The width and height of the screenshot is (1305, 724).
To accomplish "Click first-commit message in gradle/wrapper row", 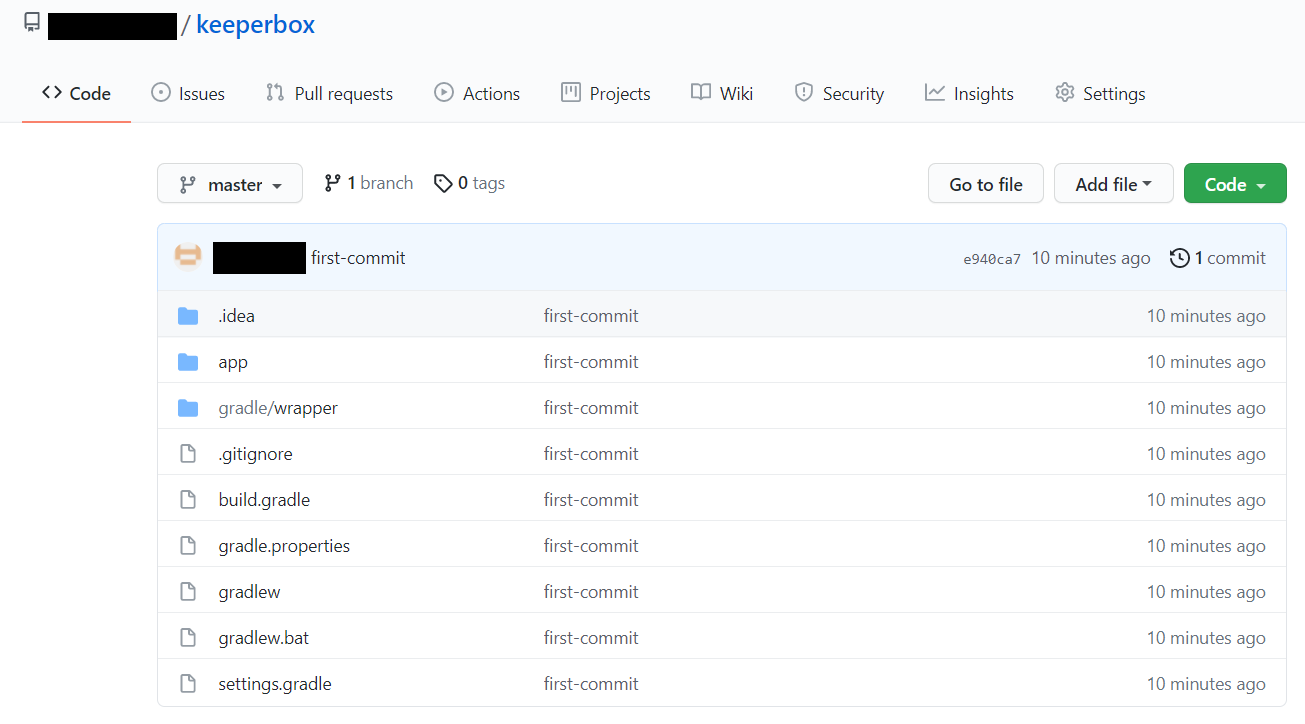I will 591,408.
